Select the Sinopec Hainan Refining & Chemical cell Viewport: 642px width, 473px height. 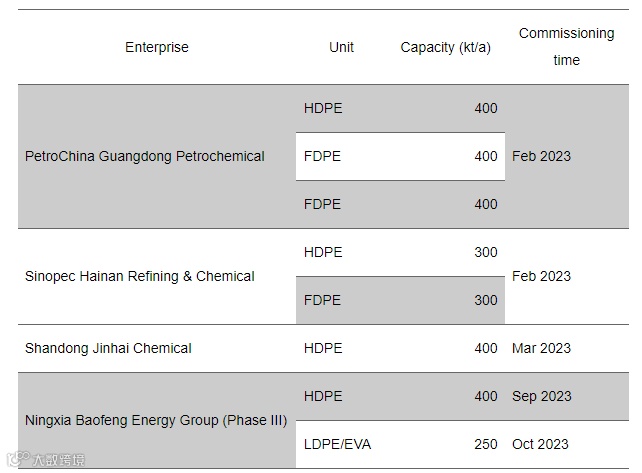pos(140,276)
